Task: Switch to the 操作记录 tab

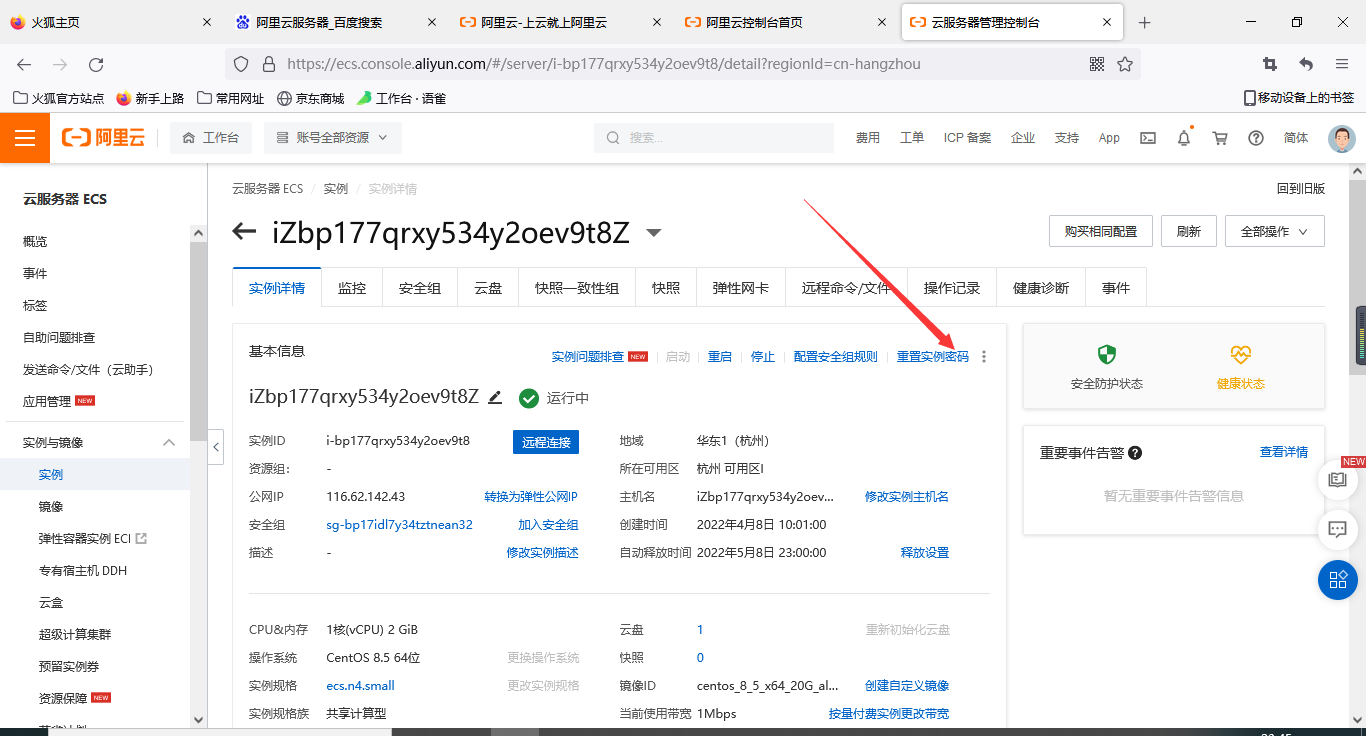Action: click(952, 288)
